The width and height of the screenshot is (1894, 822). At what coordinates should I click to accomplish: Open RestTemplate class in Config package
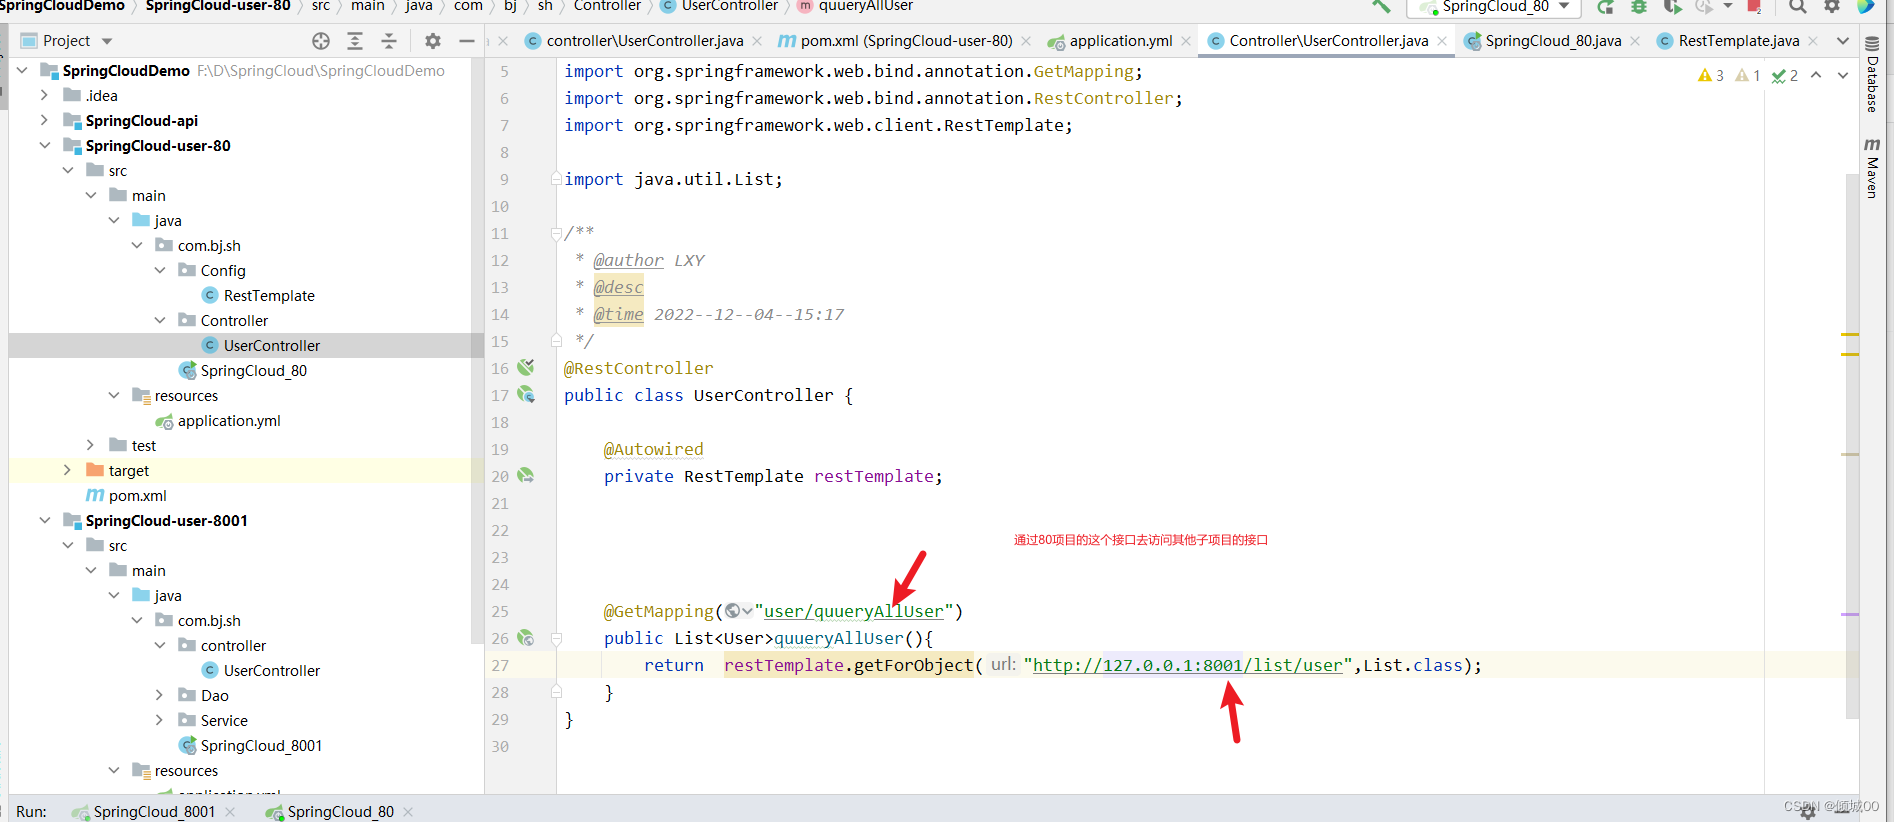click(269, 295)
